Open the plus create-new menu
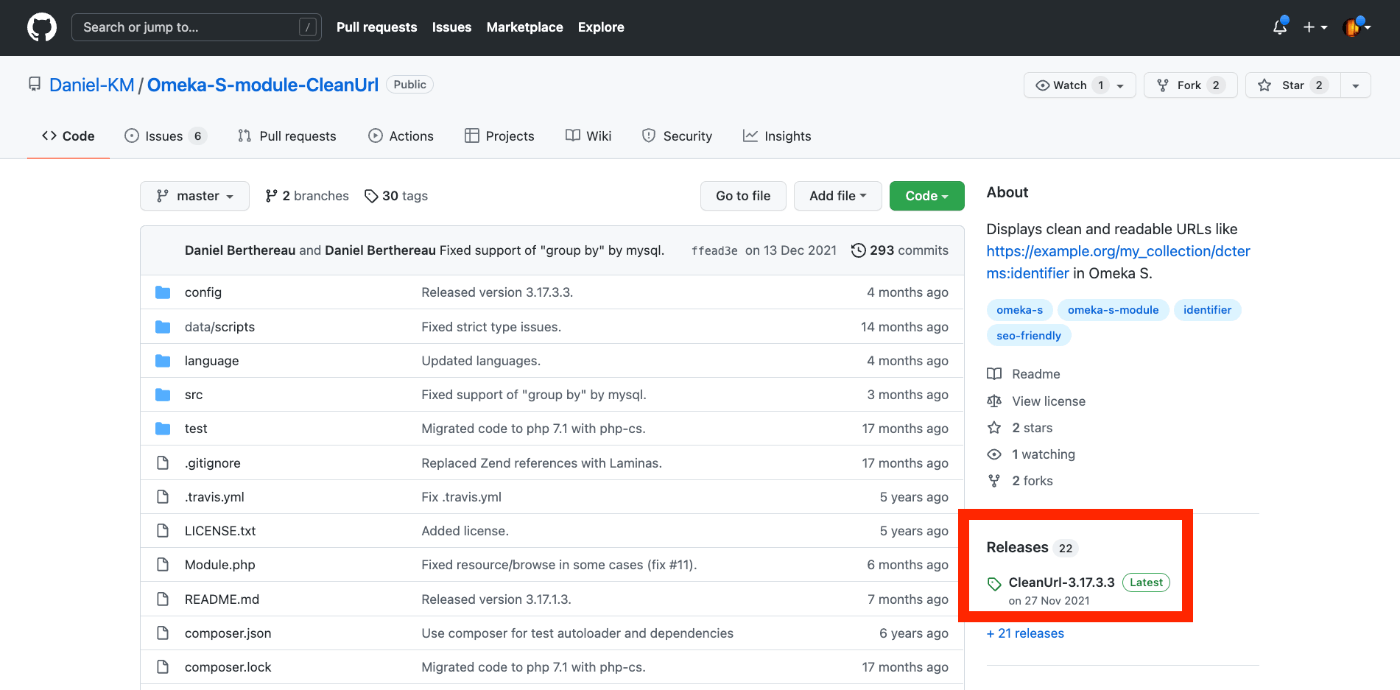 [1315, 28]
